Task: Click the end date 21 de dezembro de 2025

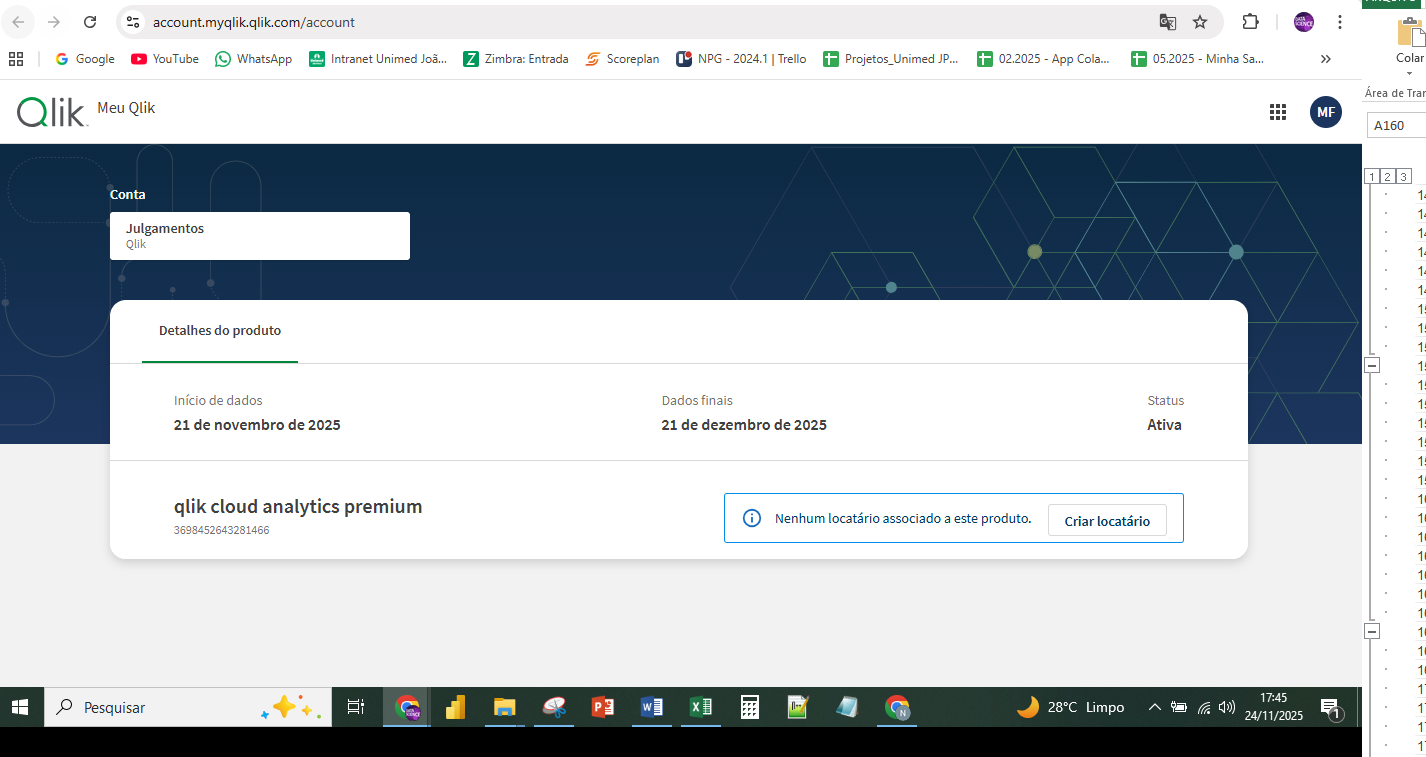Action: click(744, 425)
